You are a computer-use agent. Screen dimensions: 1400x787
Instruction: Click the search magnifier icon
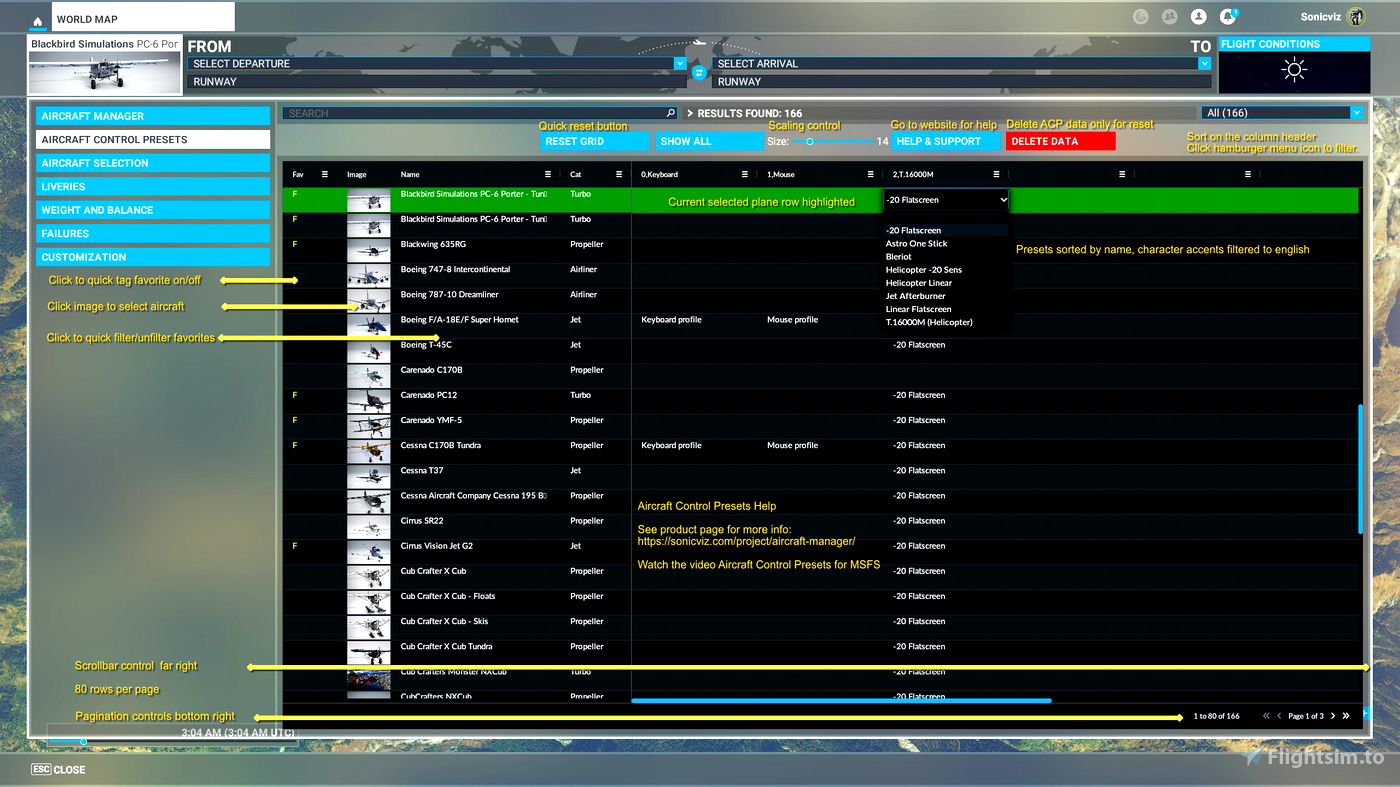[671, 113]
